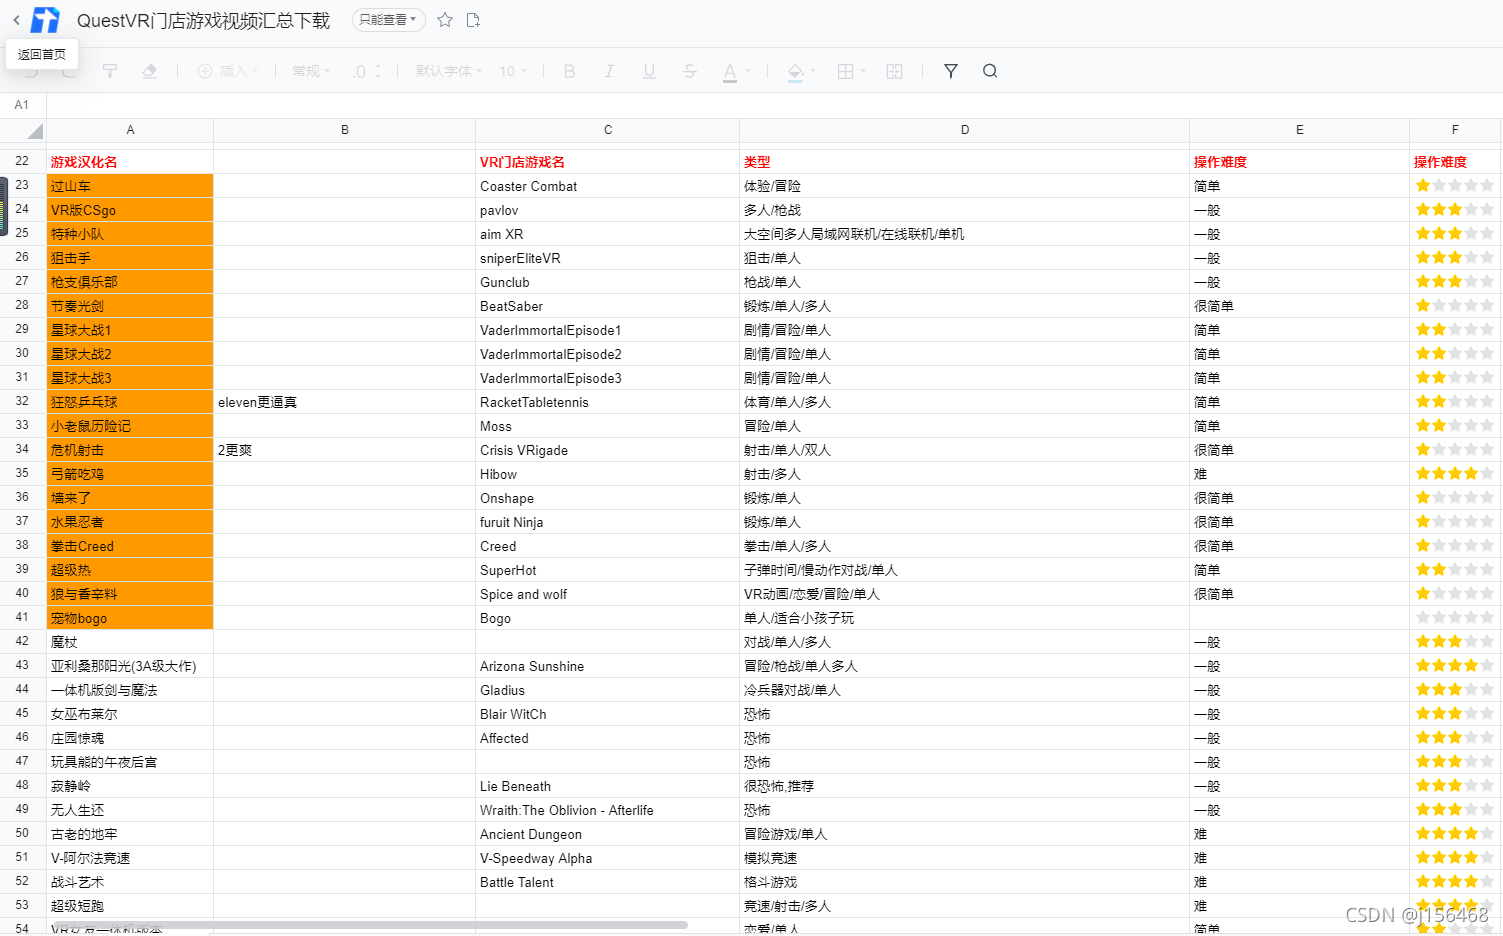Open the 只能查看 permission dropdown

(x=388, y=20)
